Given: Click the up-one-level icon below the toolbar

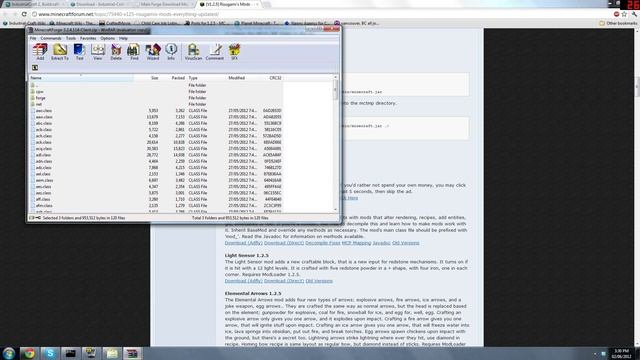Looking at the screenshot, I should coord(35,68).
